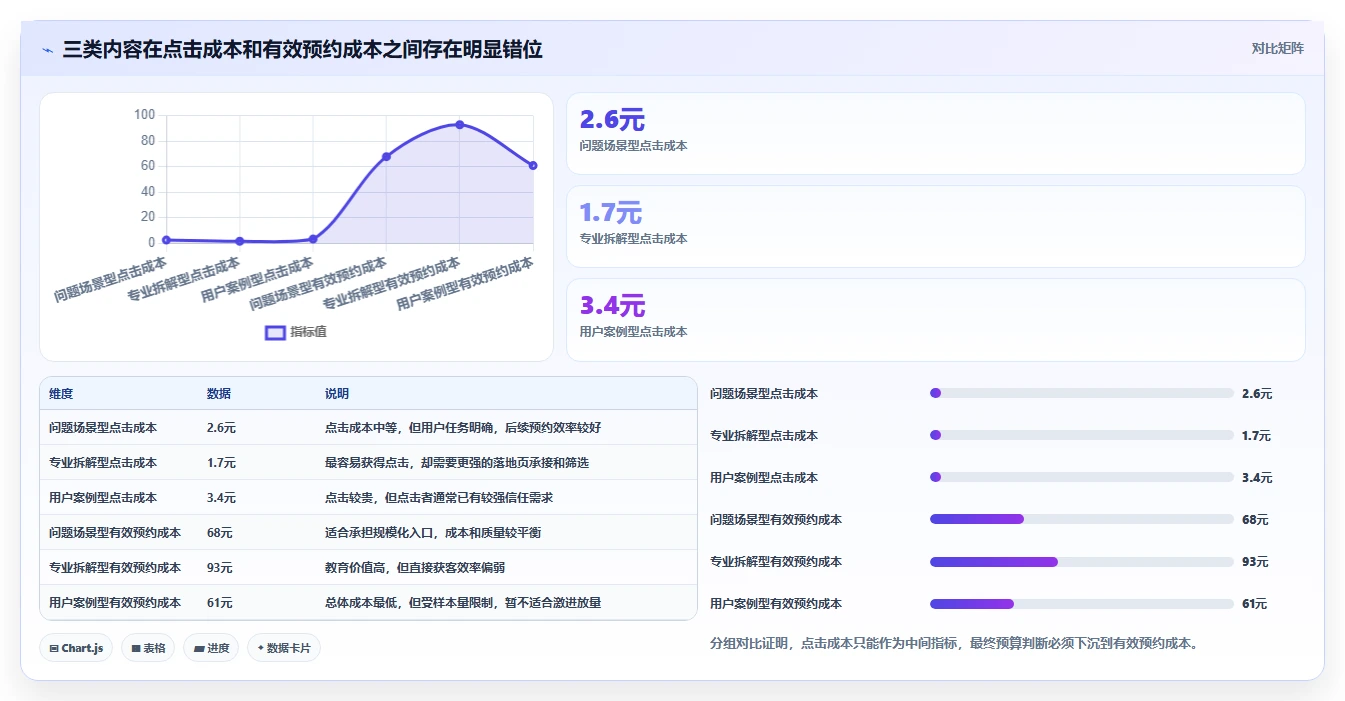Click the chart data point for 专业拆解型有效预约成本

click(459, 125)
